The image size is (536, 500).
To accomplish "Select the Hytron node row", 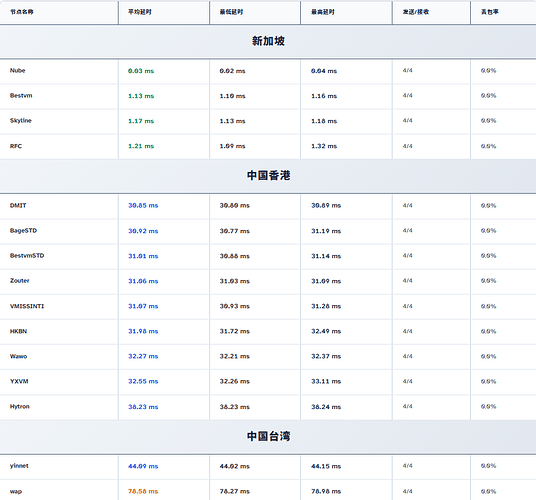I will pos(268,407).
